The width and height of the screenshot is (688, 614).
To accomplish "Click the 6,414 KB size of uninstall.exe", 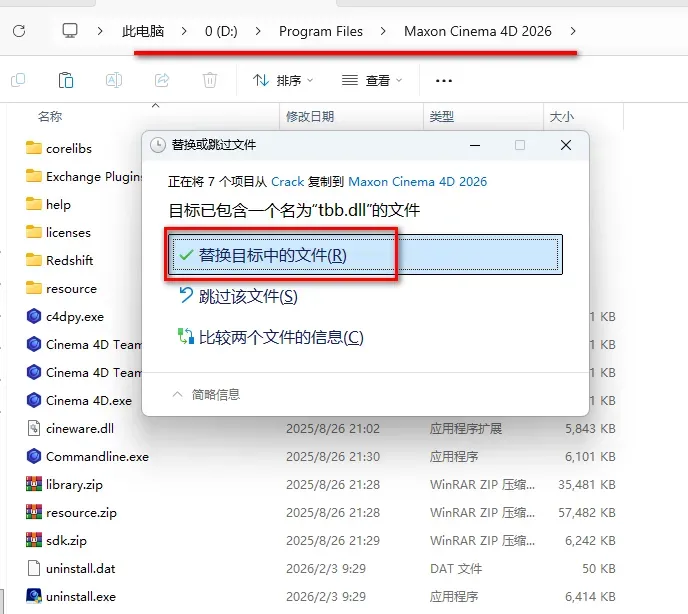I will 590,596.
